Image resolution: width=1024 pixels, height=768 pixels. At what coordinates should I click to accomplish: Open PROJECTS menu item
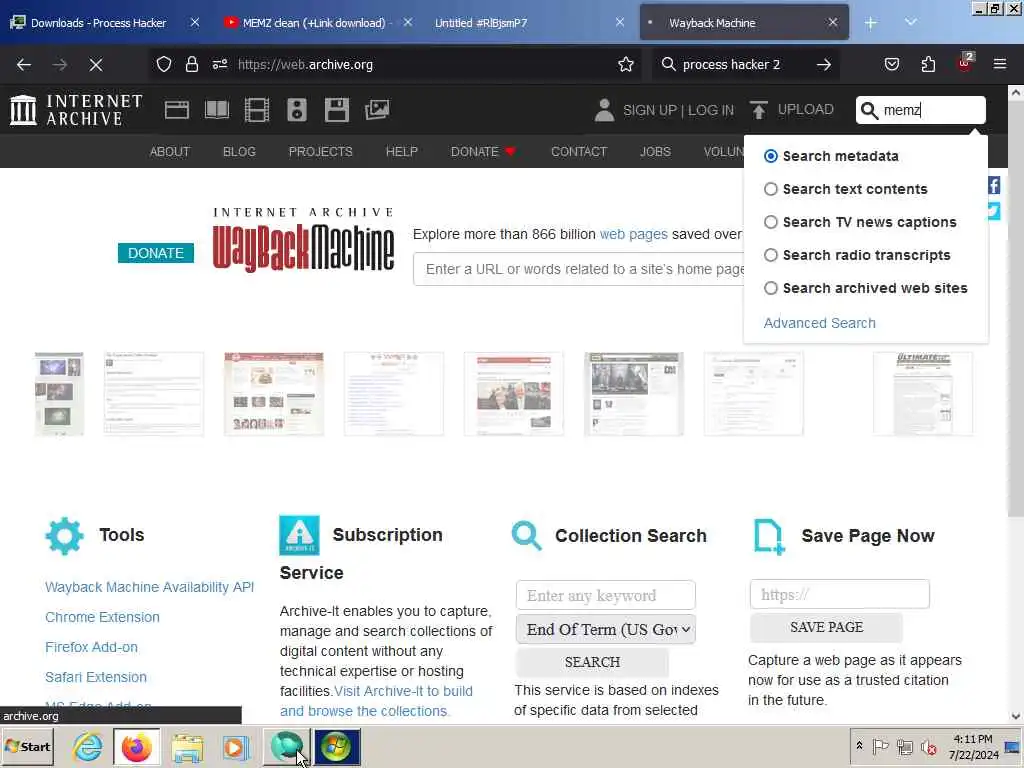[x=321, y=152]
